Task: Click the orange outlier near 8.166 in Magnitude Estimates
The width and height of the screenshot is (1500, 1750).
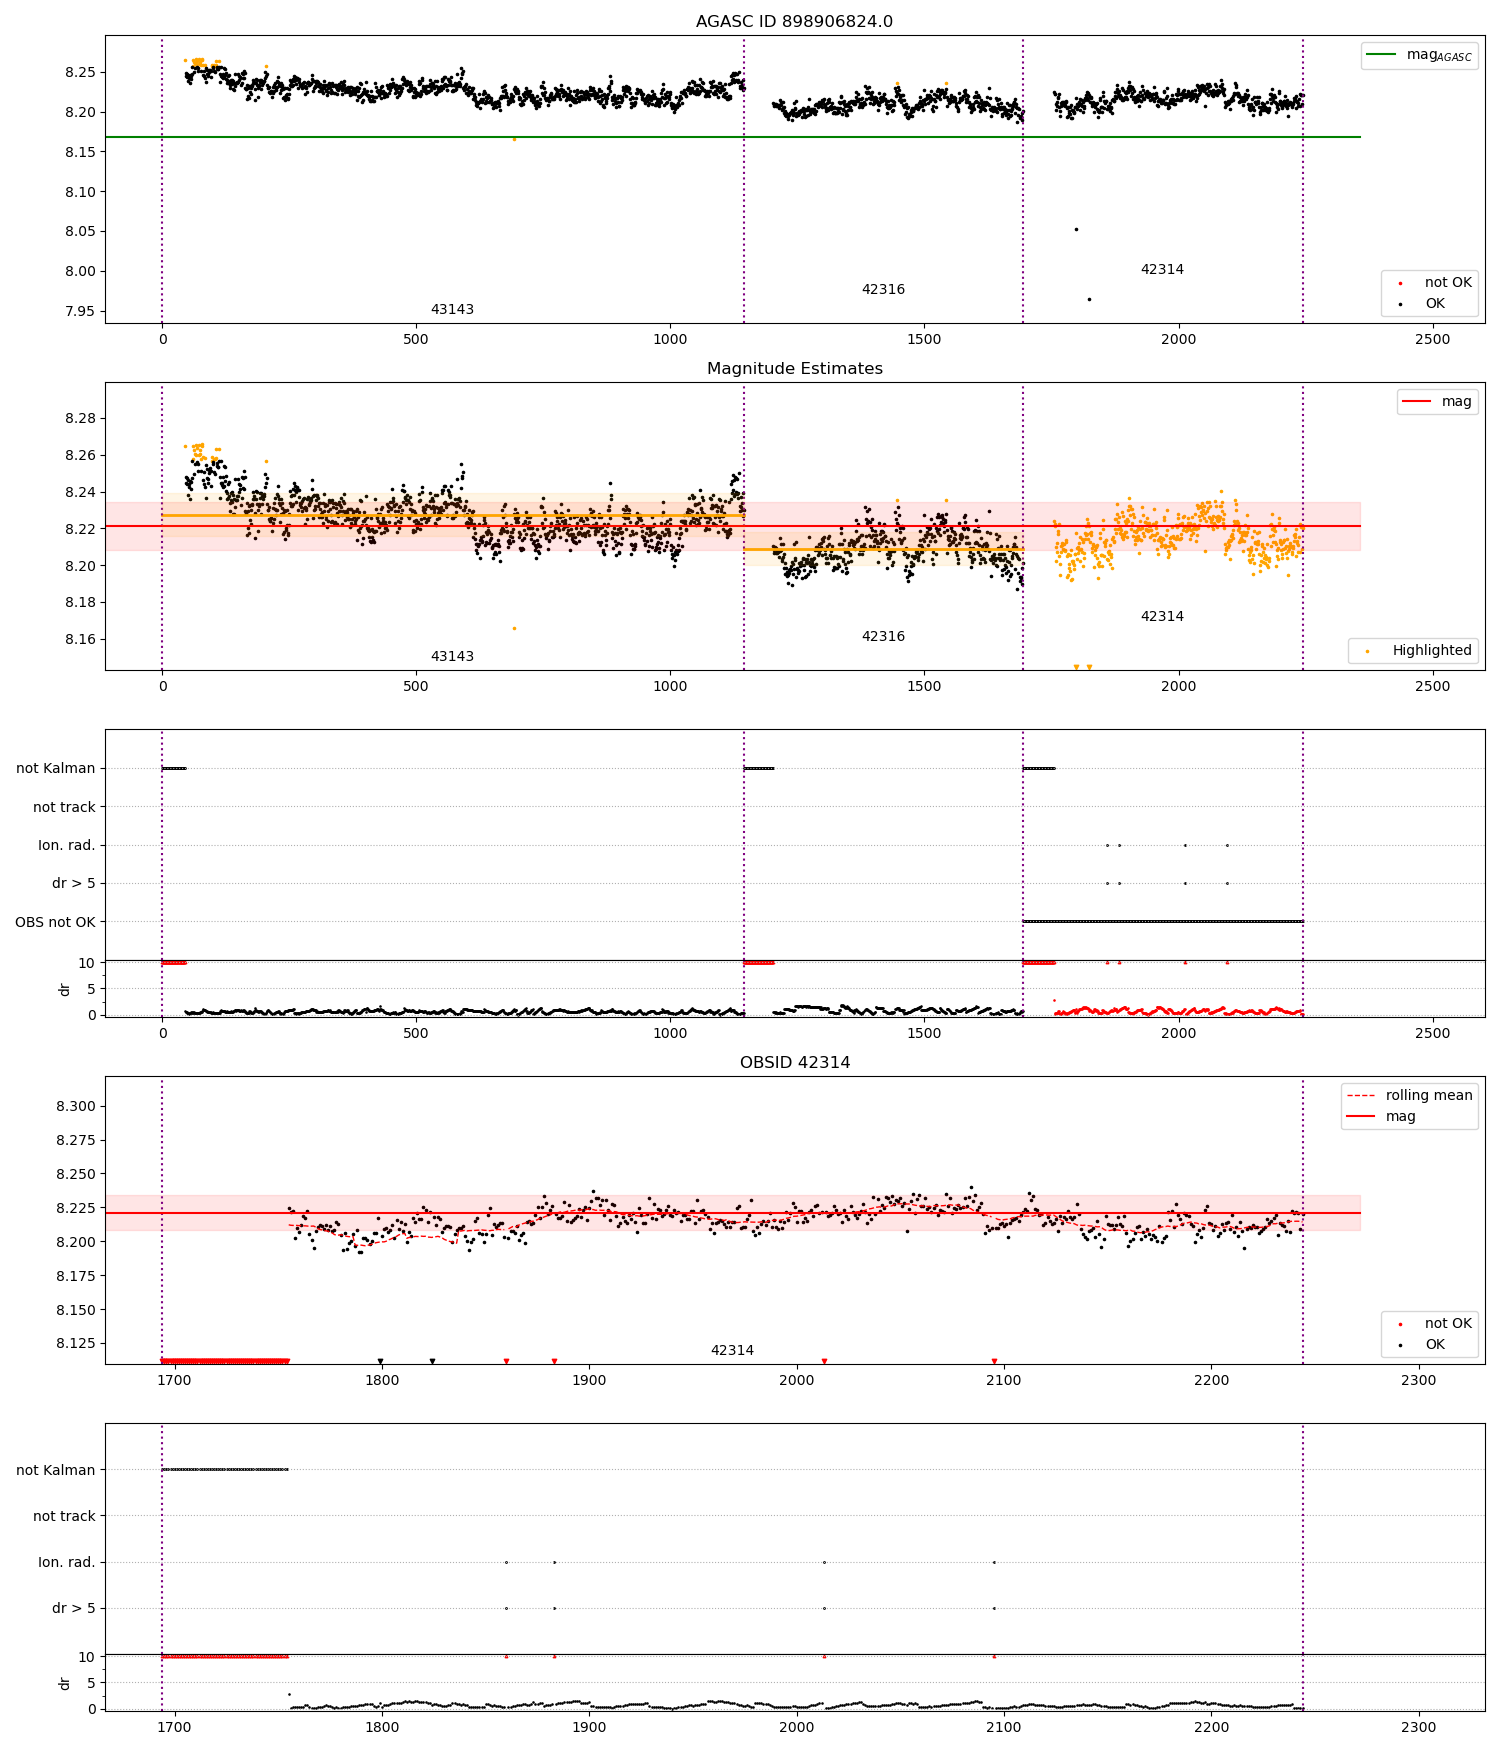Action: (x=514, y=628)
